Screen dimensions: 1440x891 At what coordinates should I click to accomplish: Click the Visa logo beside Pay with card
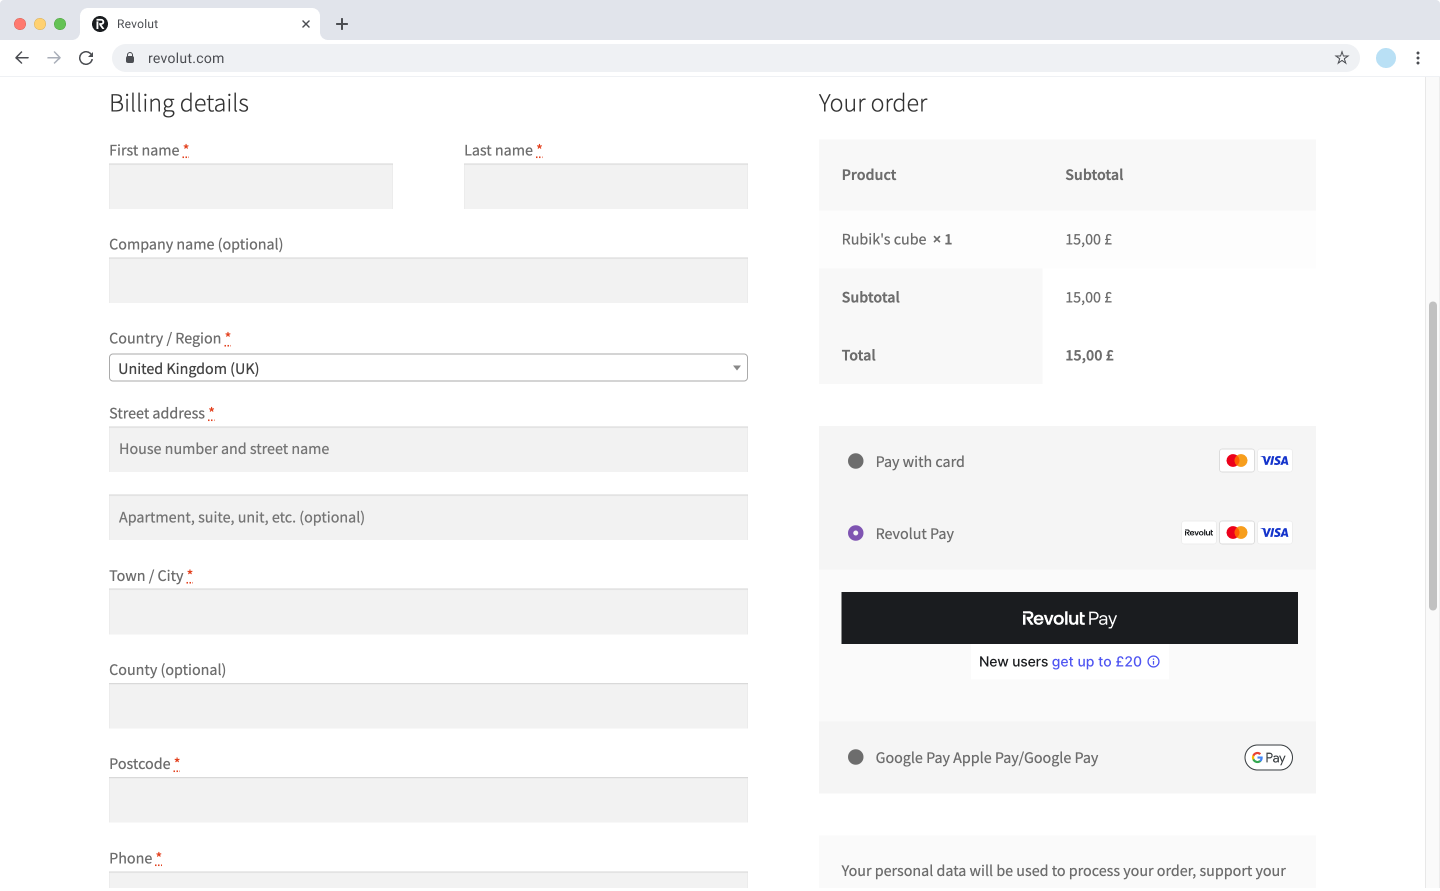1275,461
